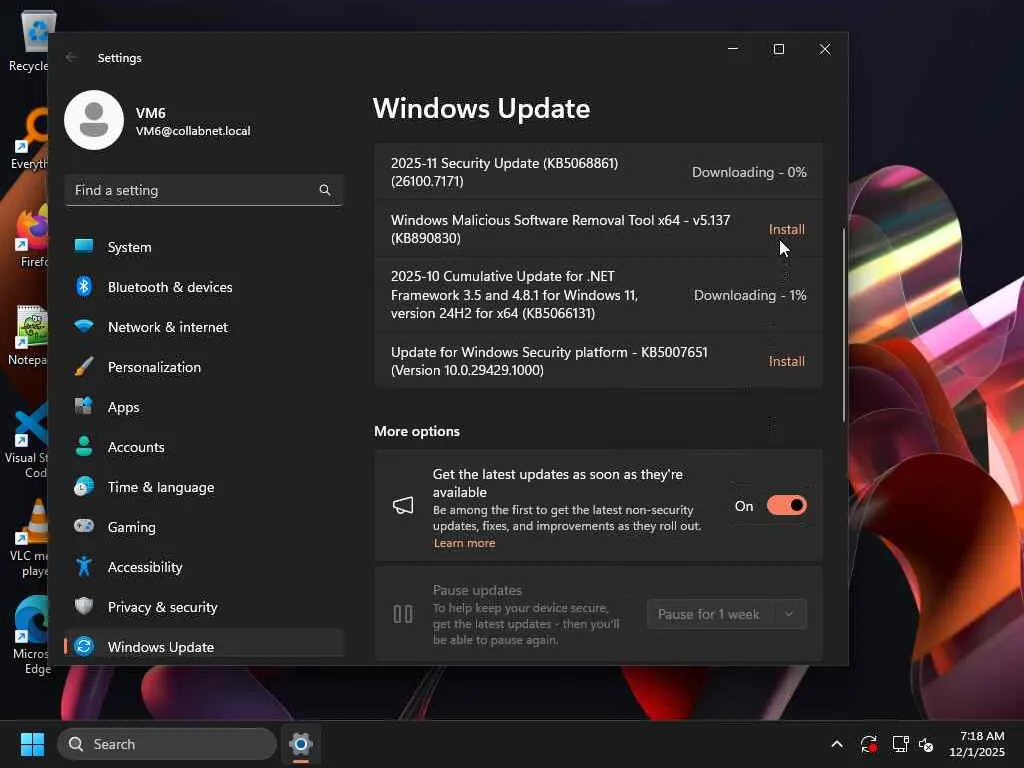Click the Apps grid icon
The image size is (1024, 768).
(84, 406)
